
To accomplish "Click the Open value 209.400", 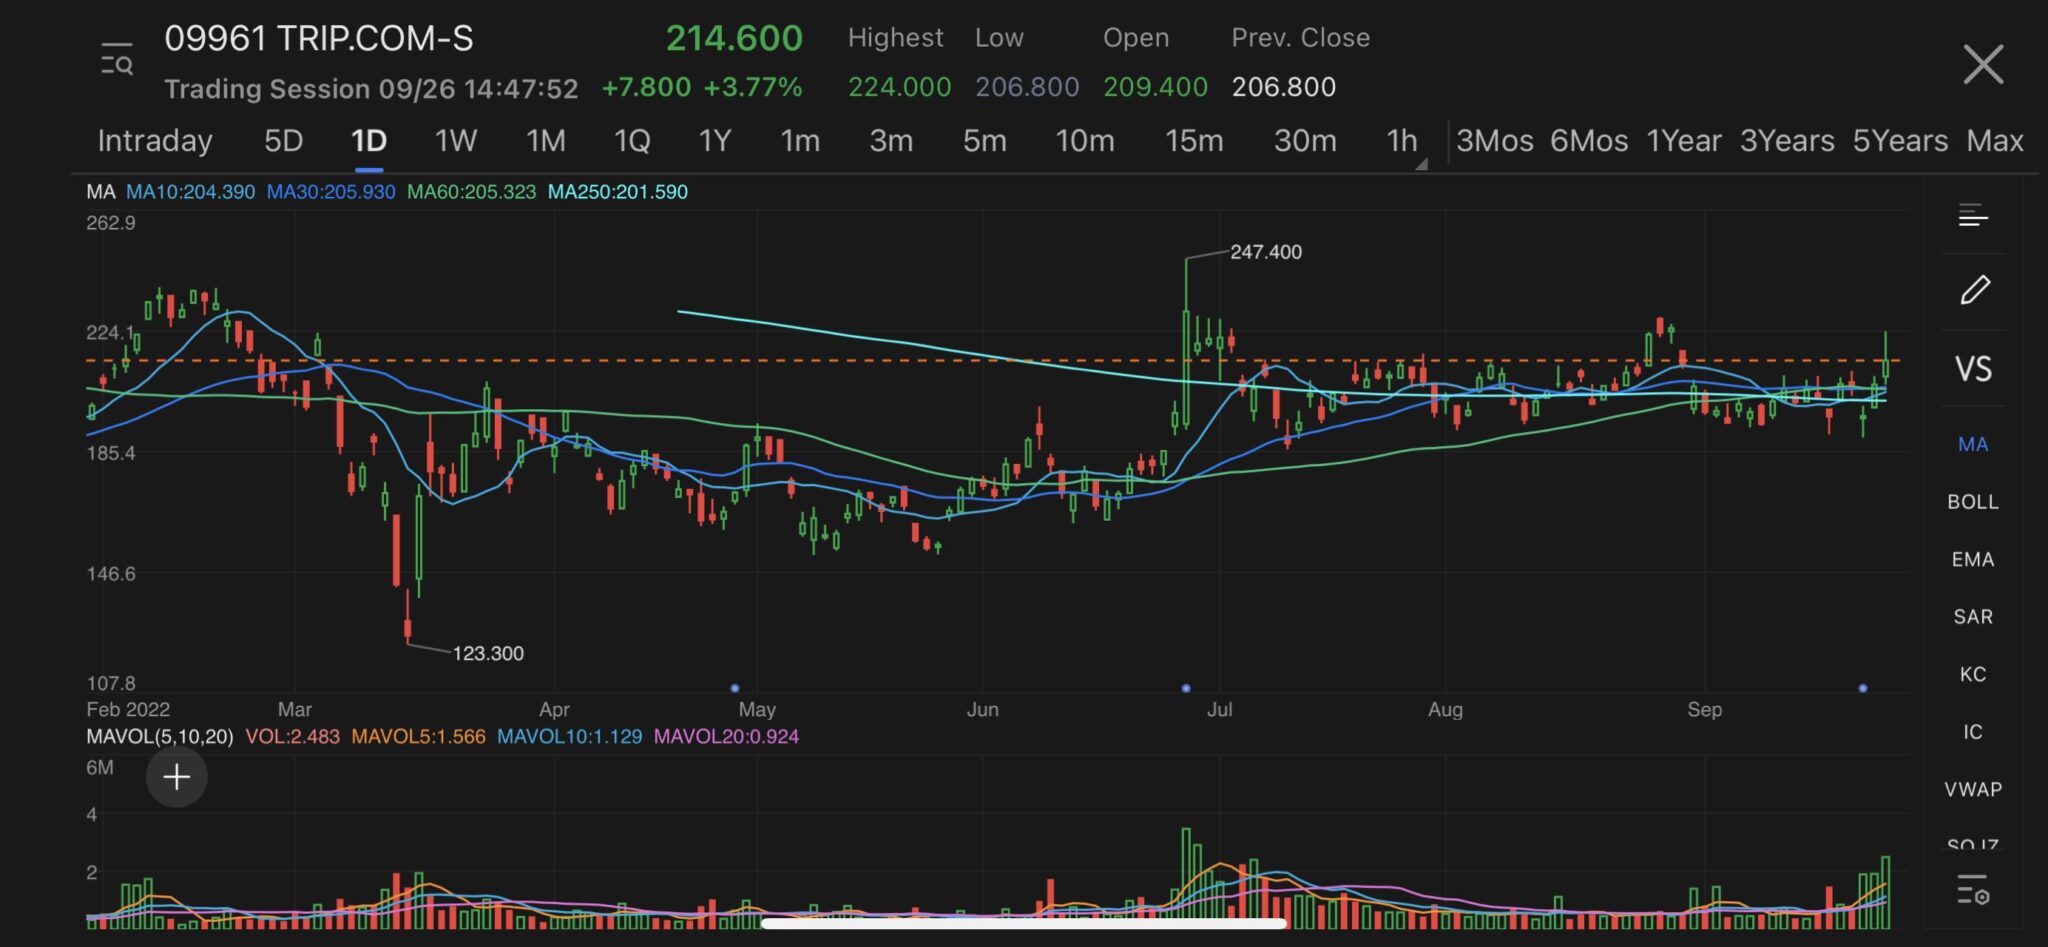I will tap(1155, 87).
